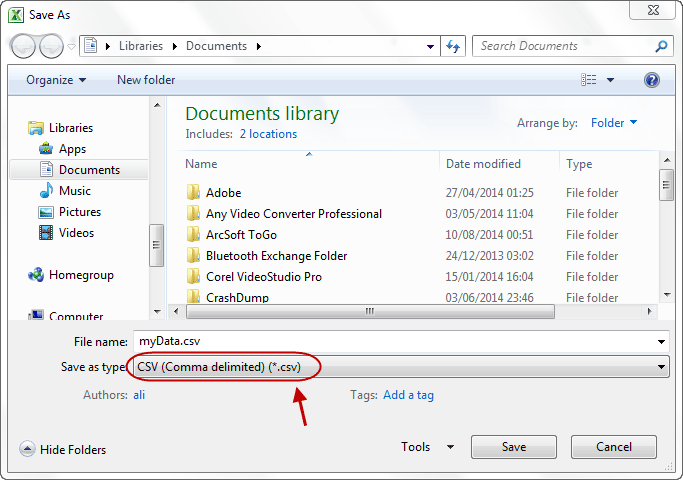Click the Corel VideoStudio Pro folder icon
Viewport: 683px width, 480px height.
point(193,276)
